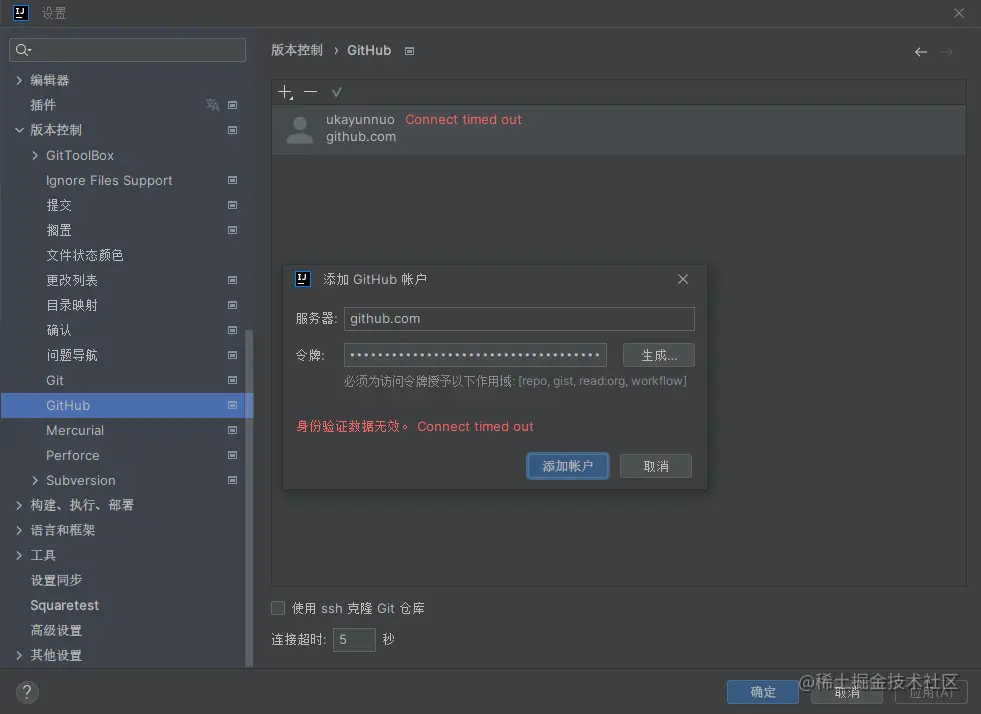Close the 添加 GitHub 帐户 dialog

pos(683,279)
